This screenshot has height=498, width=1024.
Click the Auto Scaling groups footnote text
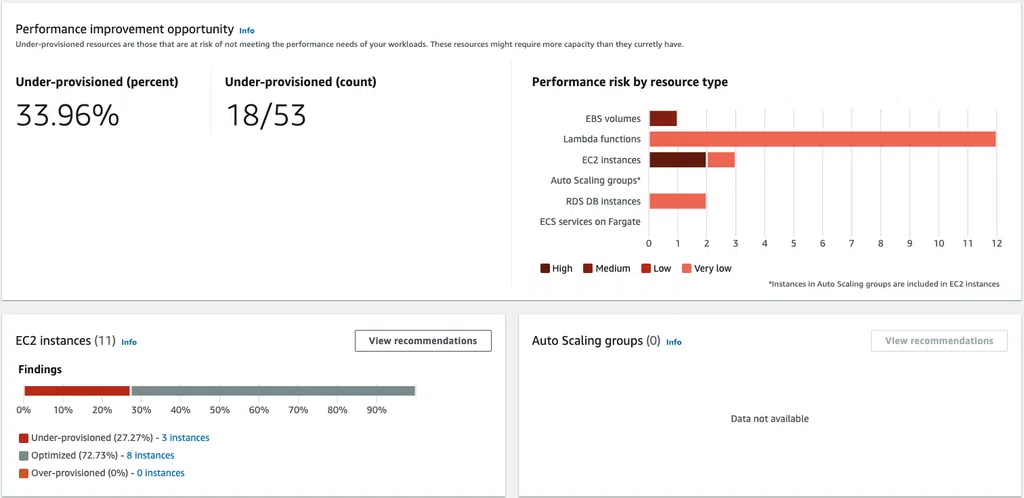pyautogui.click(x=884, y=284)
